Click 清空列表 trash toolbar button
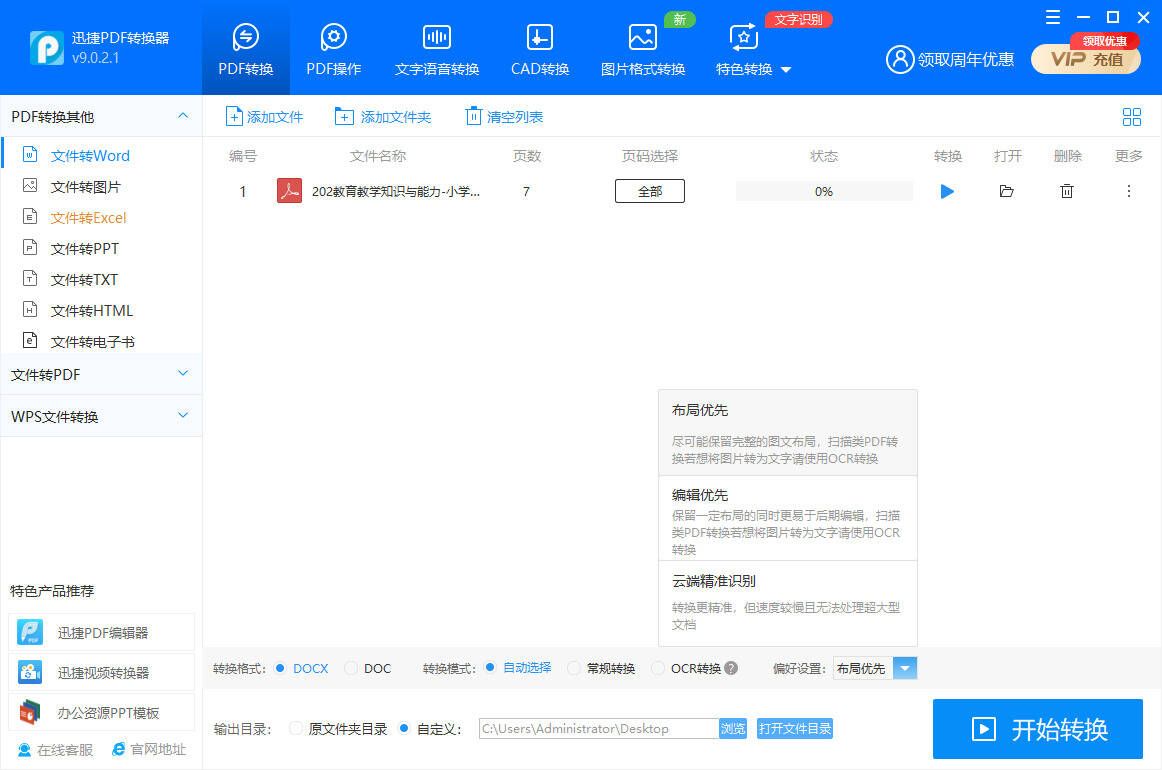The image size is (1162, 770). [504, 116]
